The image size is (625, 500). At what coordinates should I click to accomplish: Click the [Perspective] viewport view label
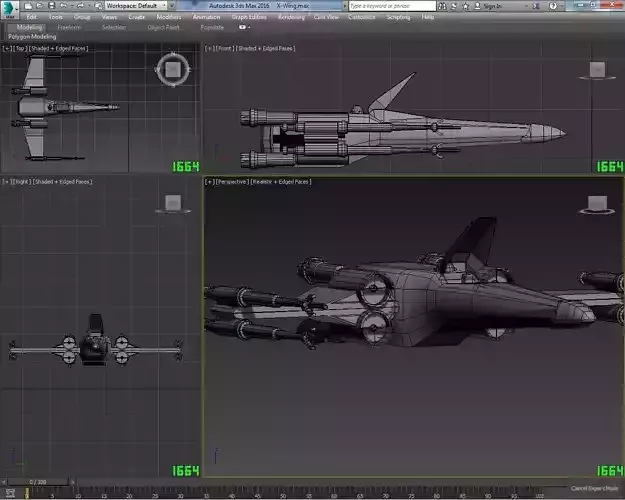232,181
